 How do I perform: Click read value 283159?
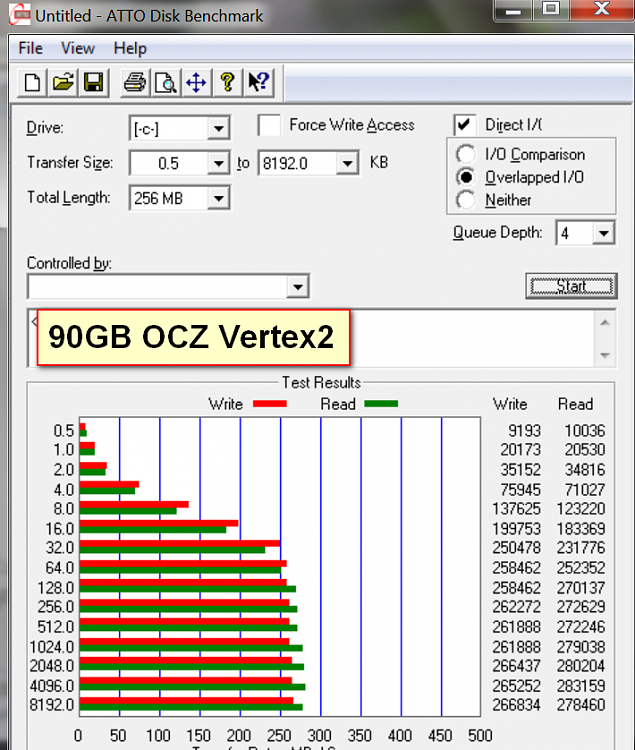click(581, 686)
